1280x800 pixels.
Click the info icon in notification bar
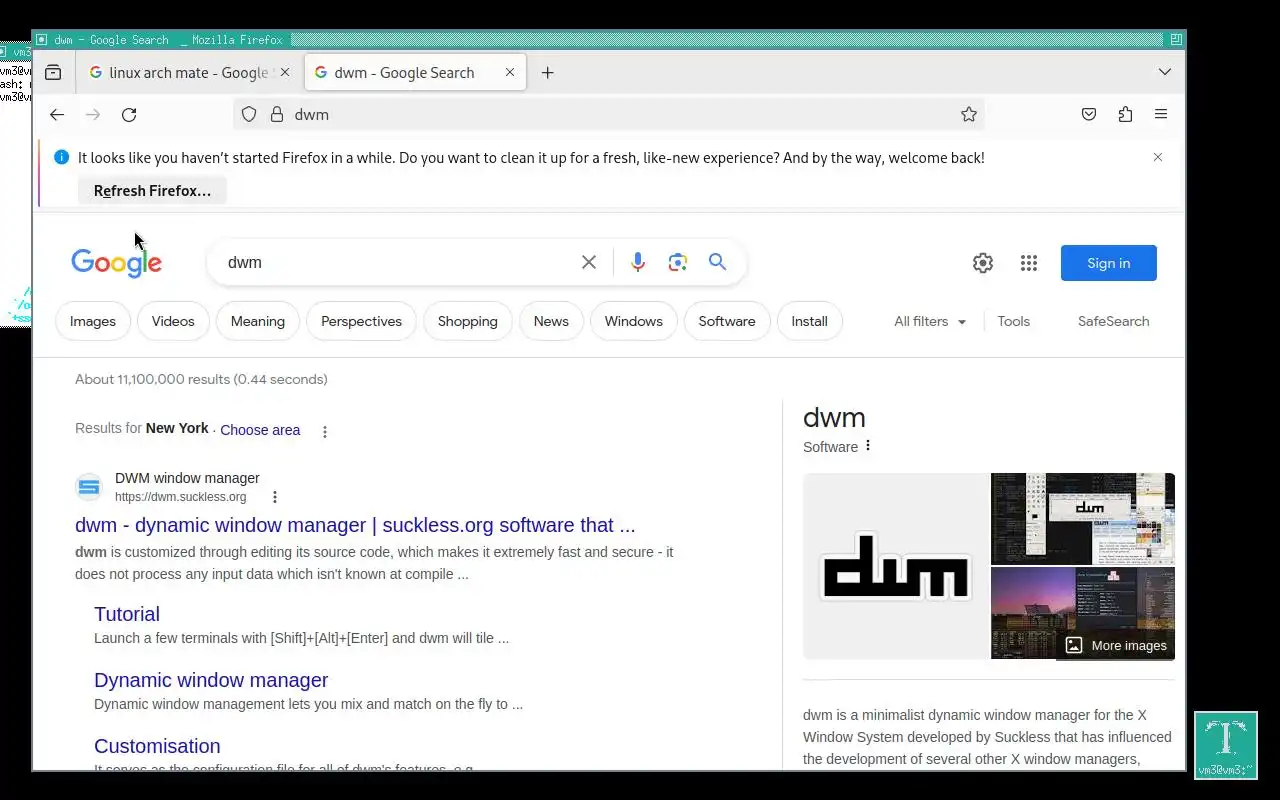click(61, 157)
